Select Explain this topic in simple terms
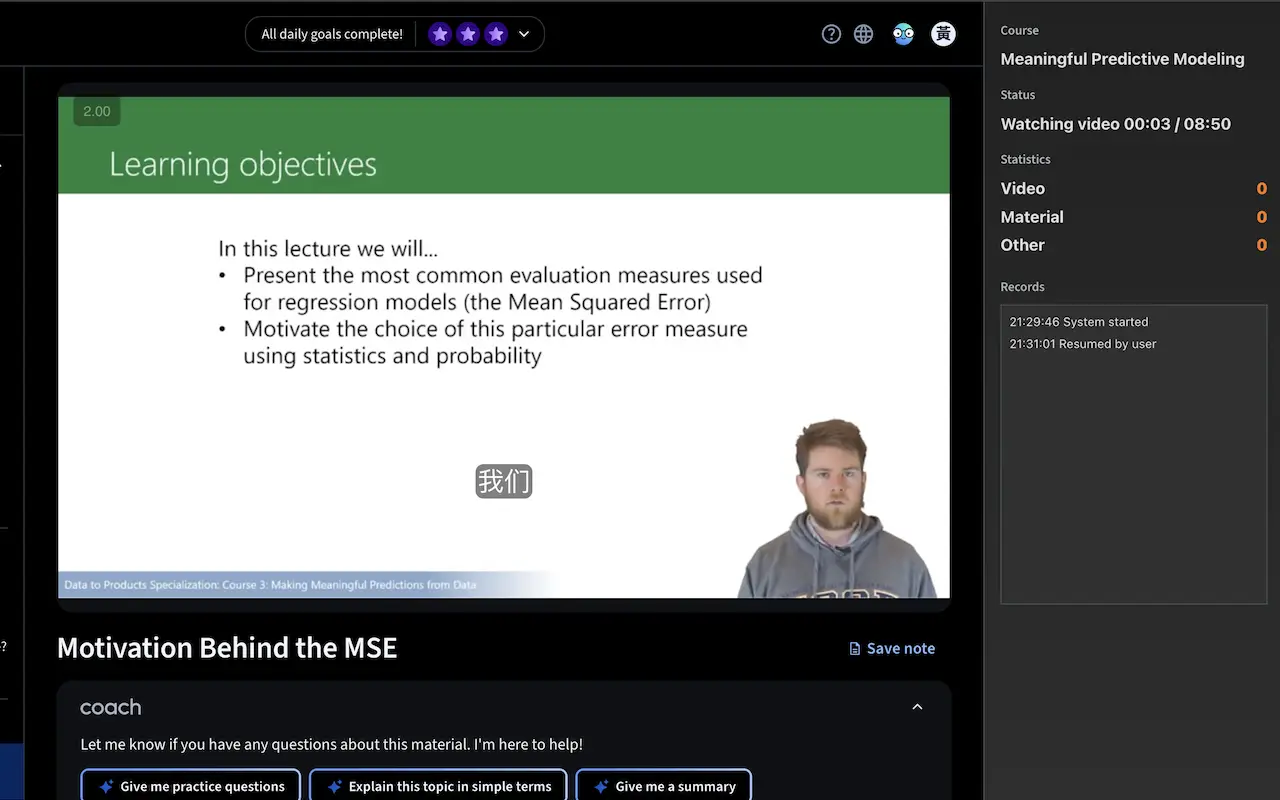The width and height of the screenshot is (1280, 800). (438, 786)
